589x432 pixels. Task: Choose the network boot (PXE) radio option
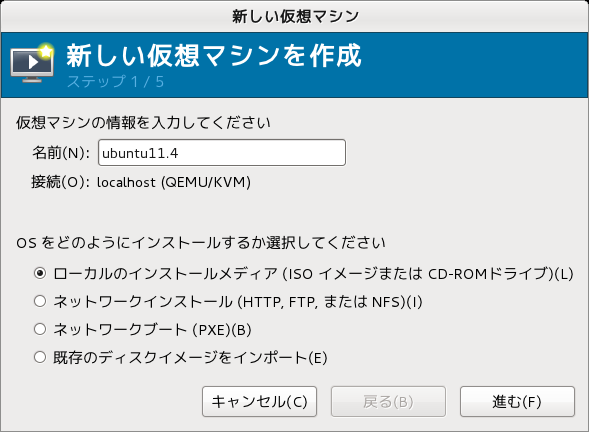(x=40, y=329)
